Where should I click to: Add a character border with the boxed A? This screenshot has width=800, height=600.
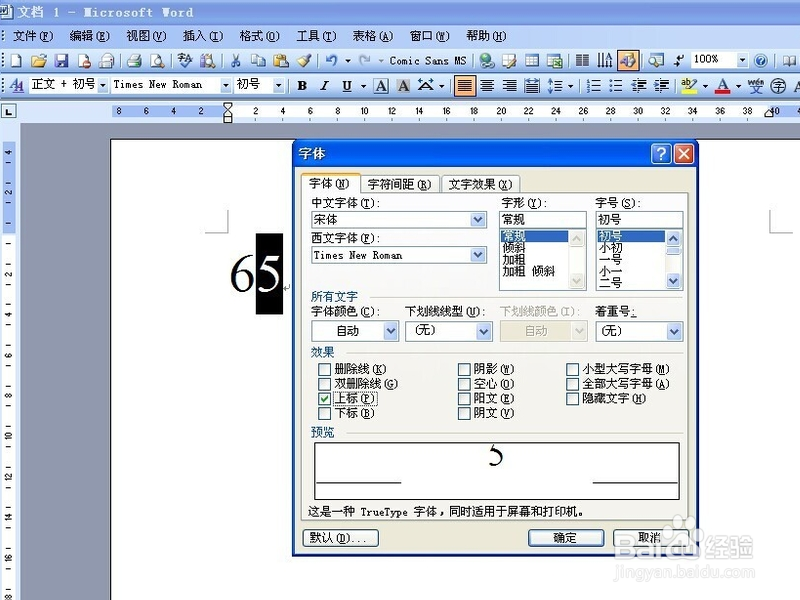point(381,85)
